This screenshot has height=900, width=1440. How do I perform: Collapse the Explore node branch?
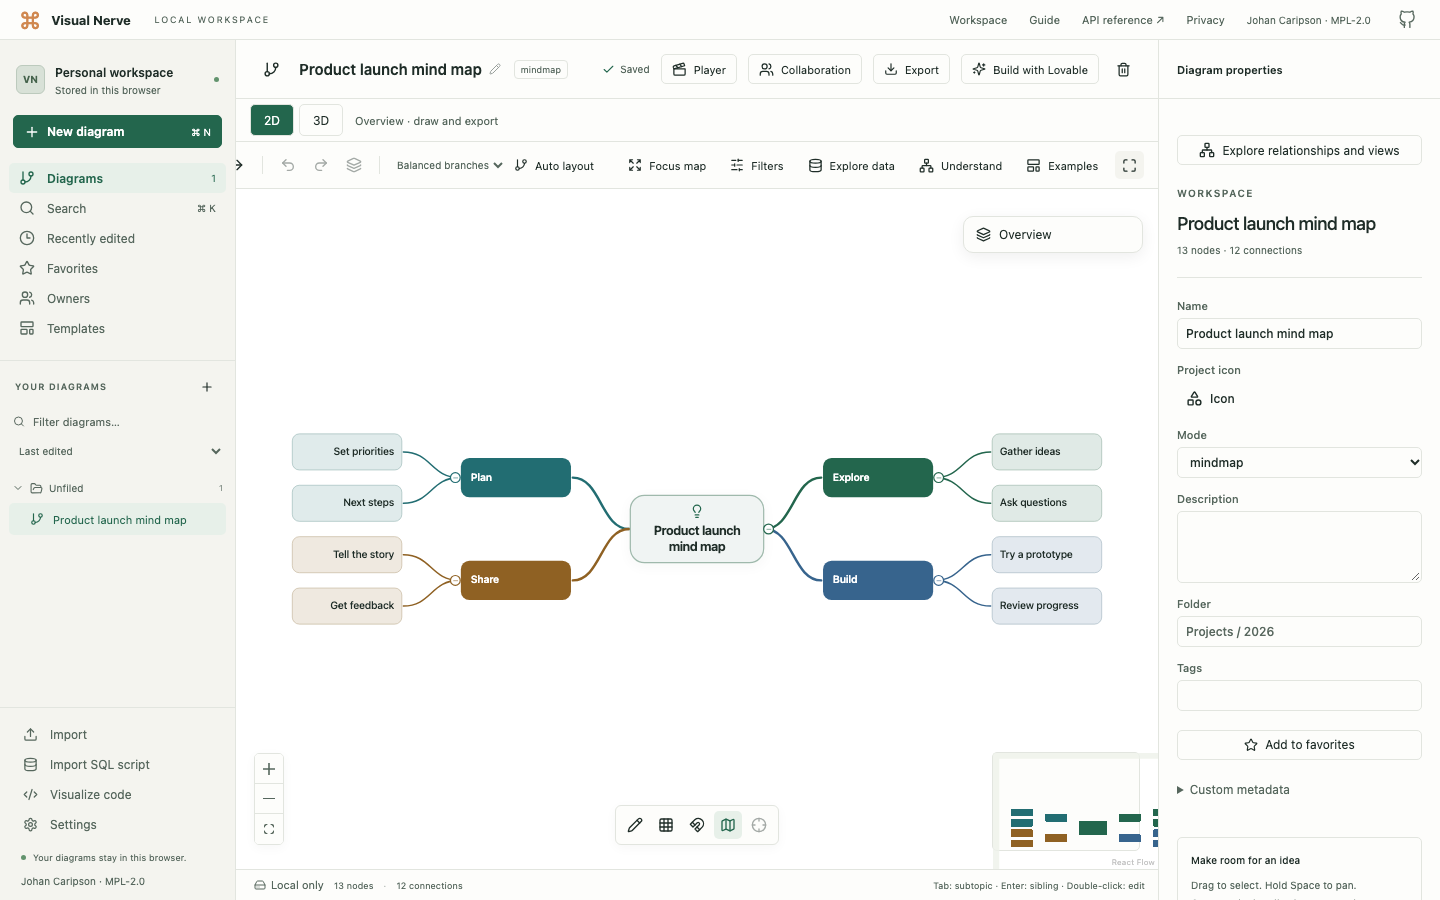939,478
